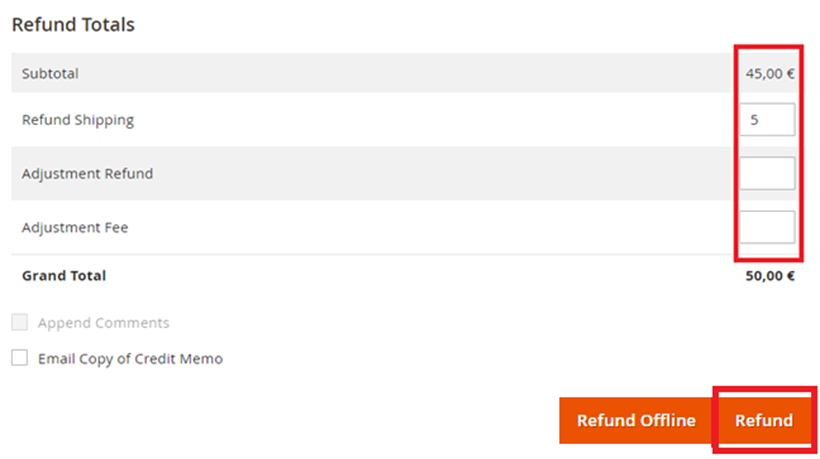
Task: Click the Refund Shipping label text
Action: 78,120
